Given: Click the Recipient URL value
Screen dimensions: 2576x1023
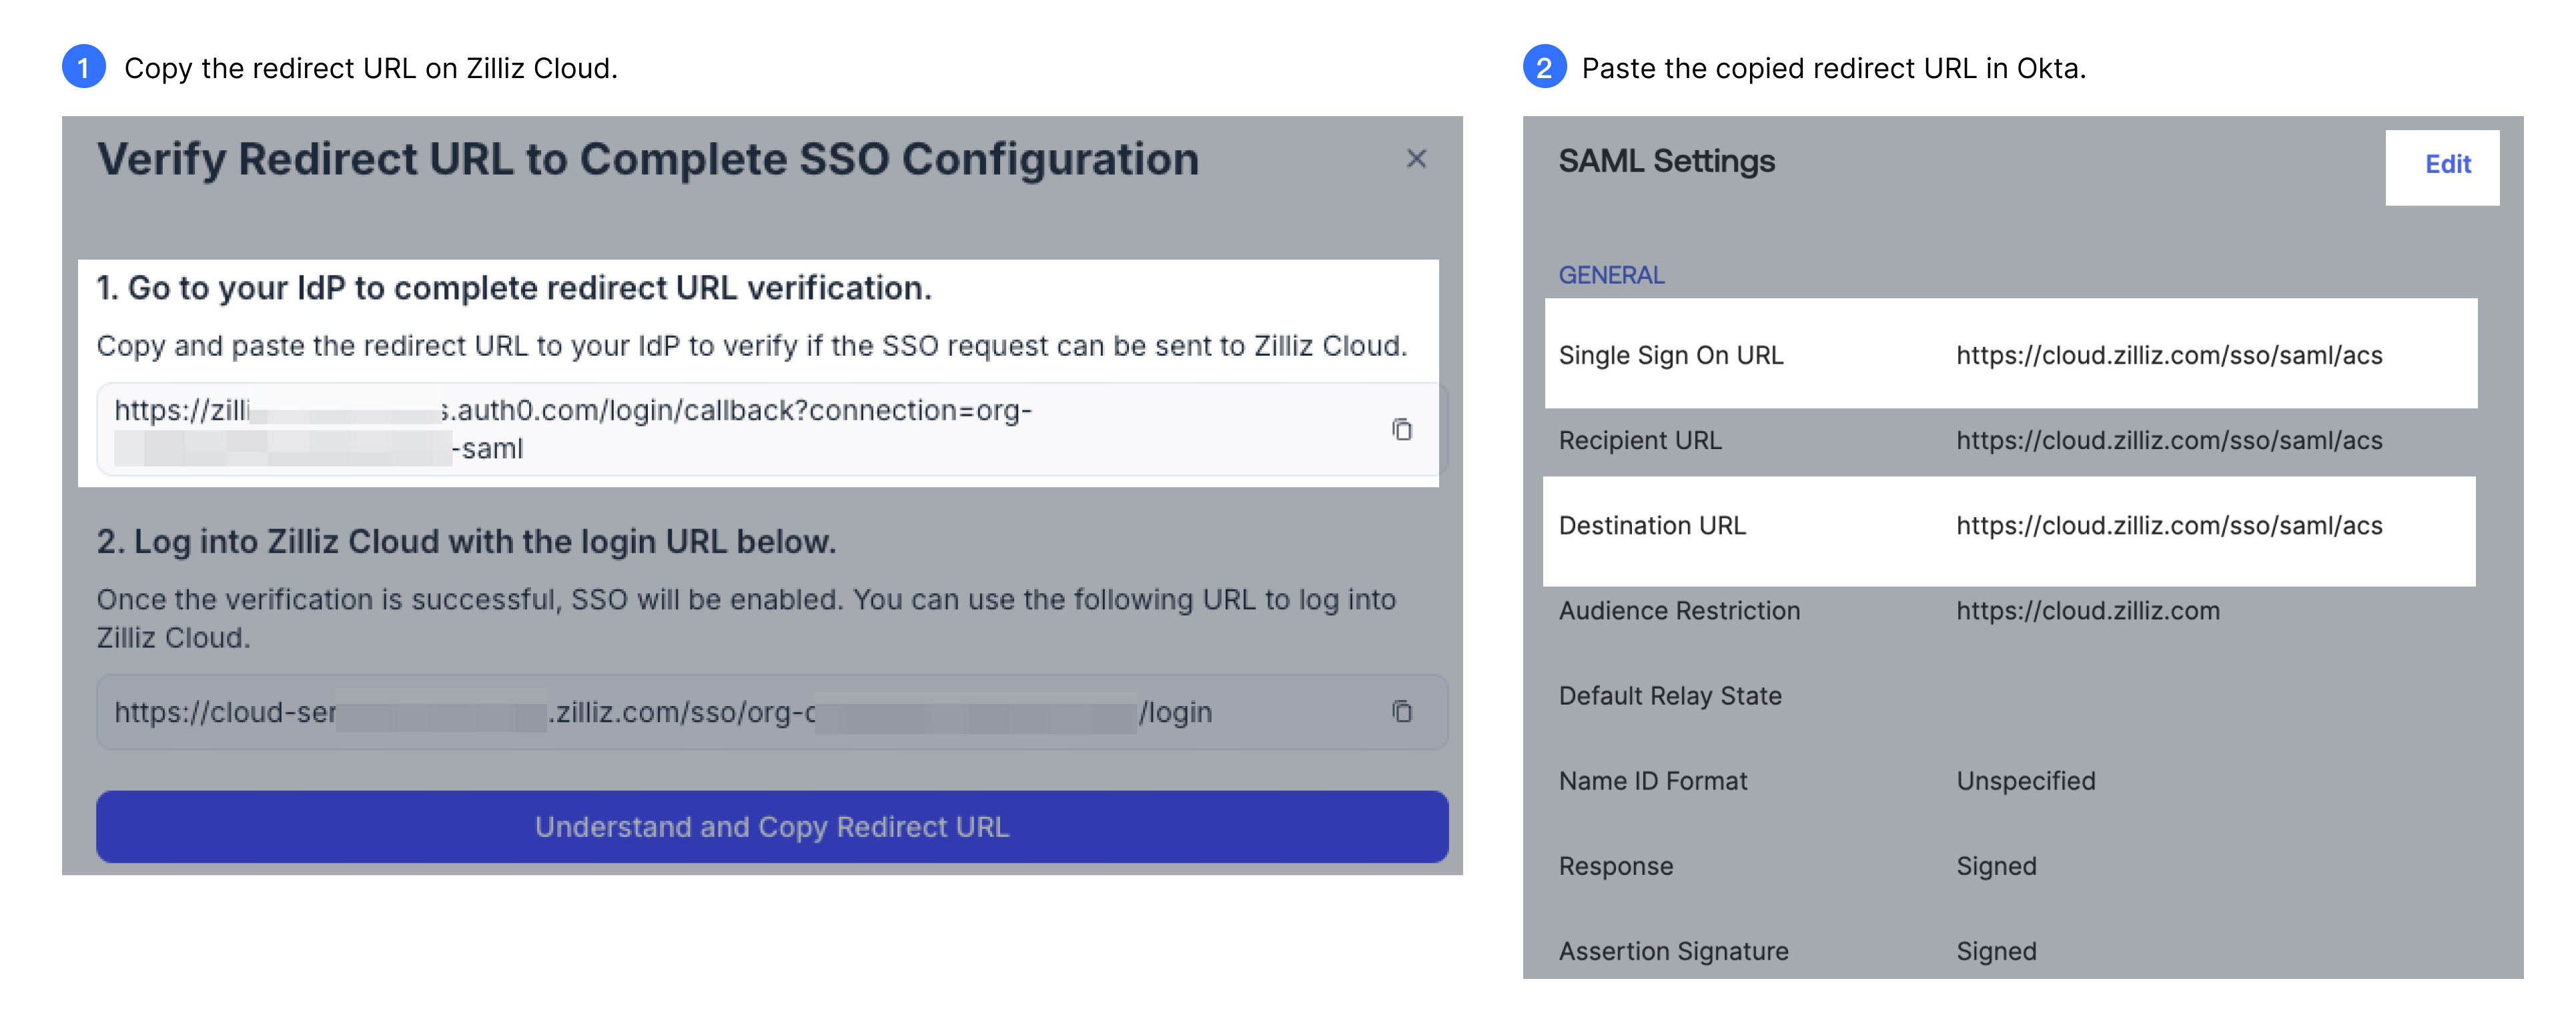Looking at the screenshot, I should tap(2169, 440).
